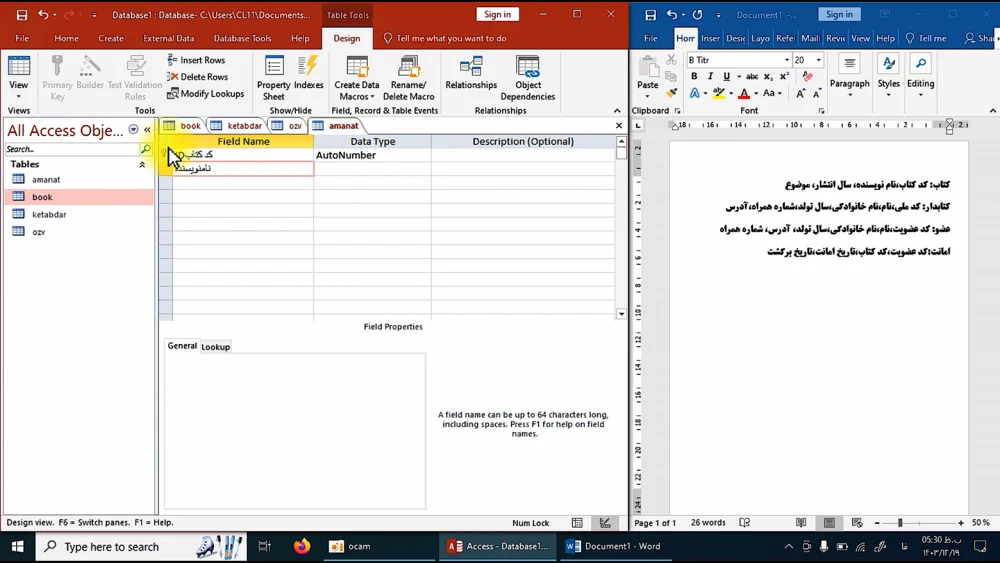1000x563 pixels.
Task: Collapse the Access ribbon
Action: point(617,111)
